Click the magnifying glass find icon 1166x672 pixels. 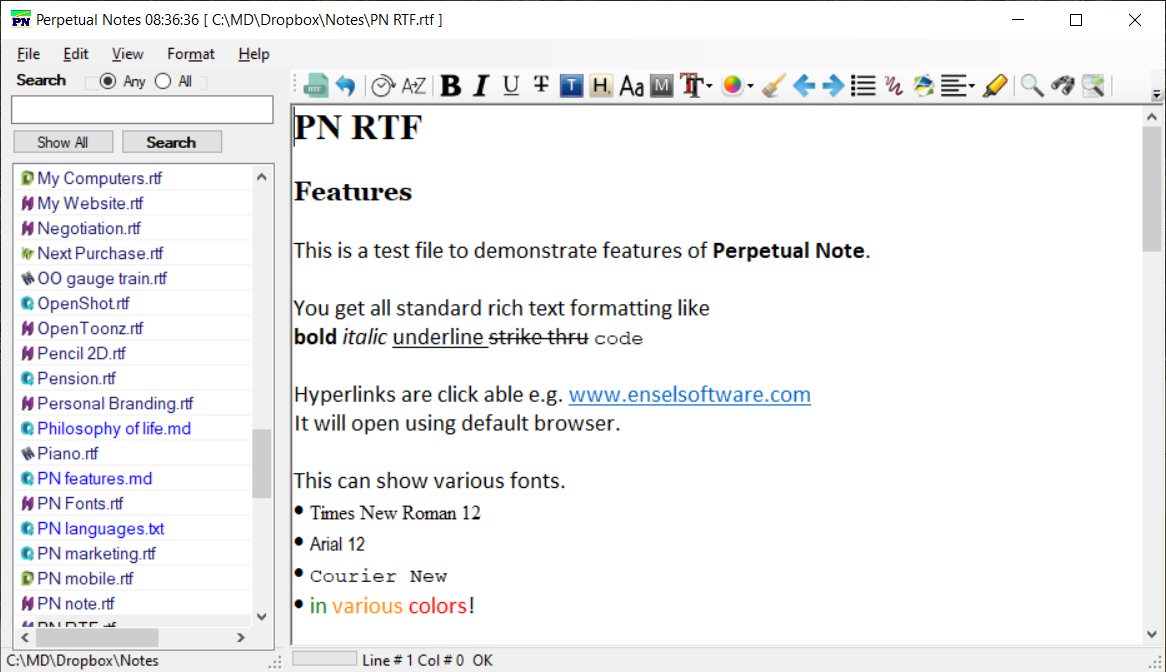[1031, 85]
